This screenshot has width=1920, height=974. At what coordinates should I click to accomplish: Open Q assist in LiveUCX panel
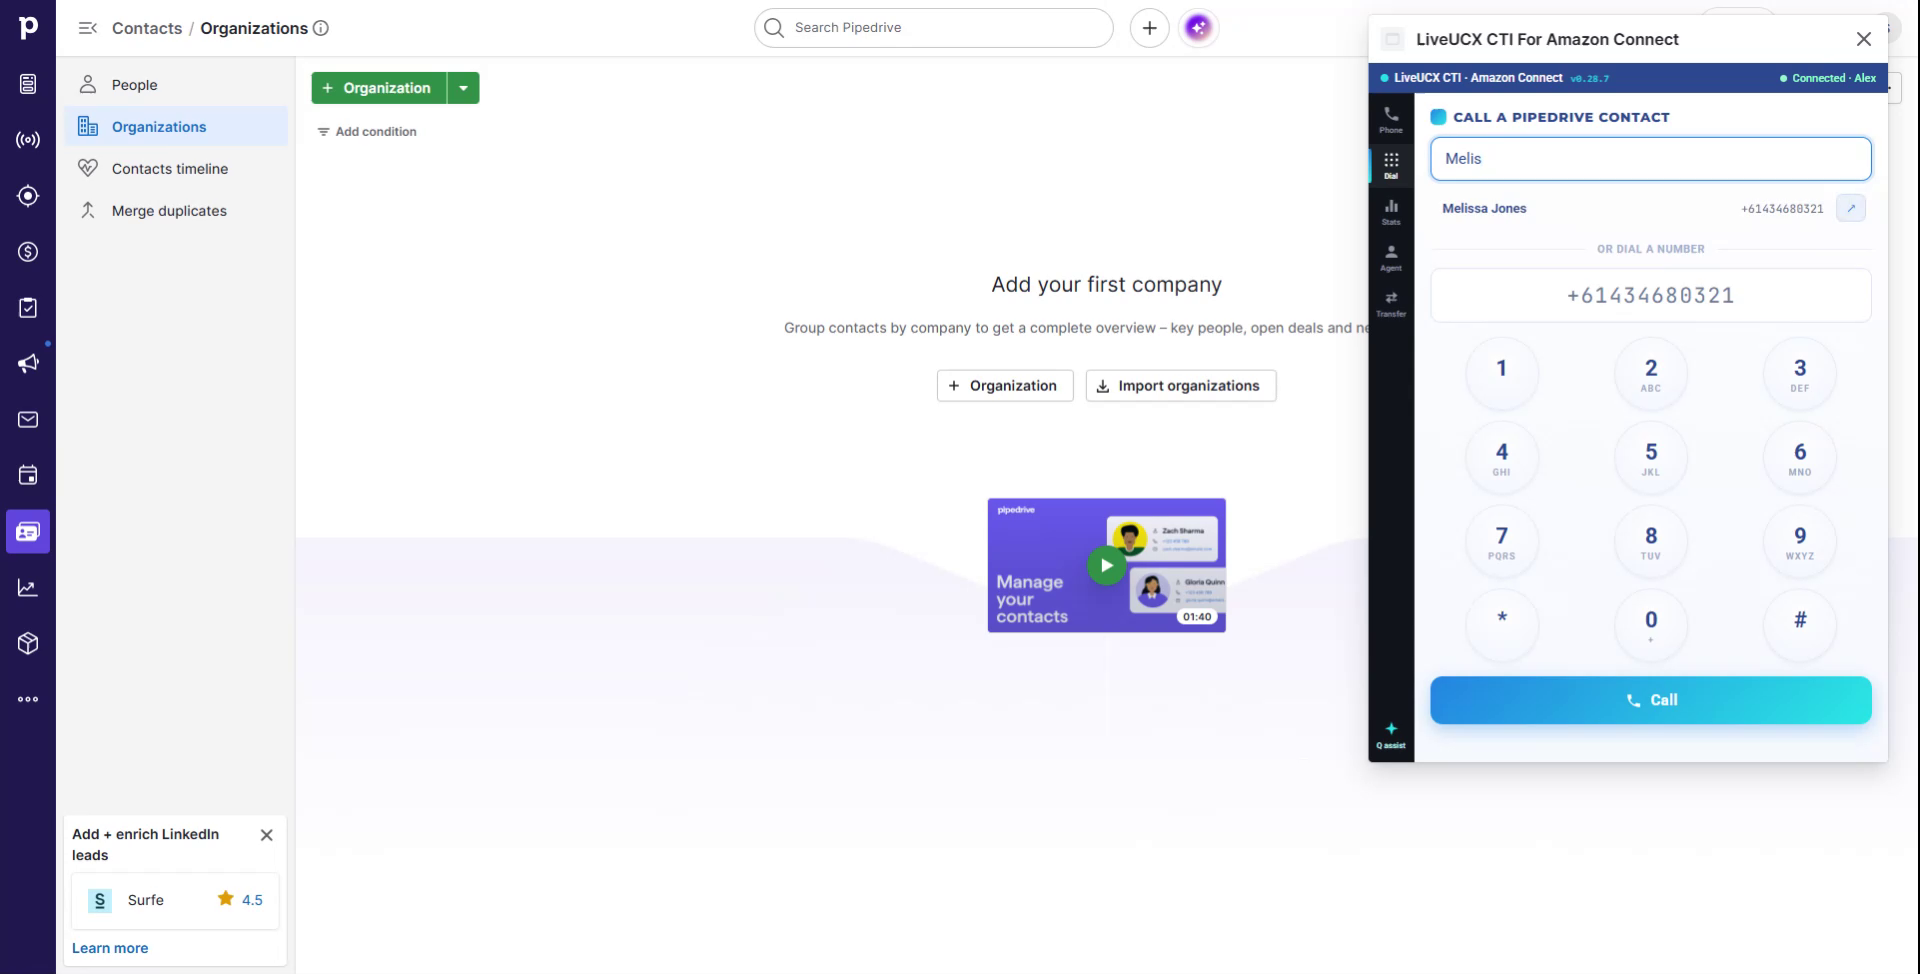[x=1391, y=735]
